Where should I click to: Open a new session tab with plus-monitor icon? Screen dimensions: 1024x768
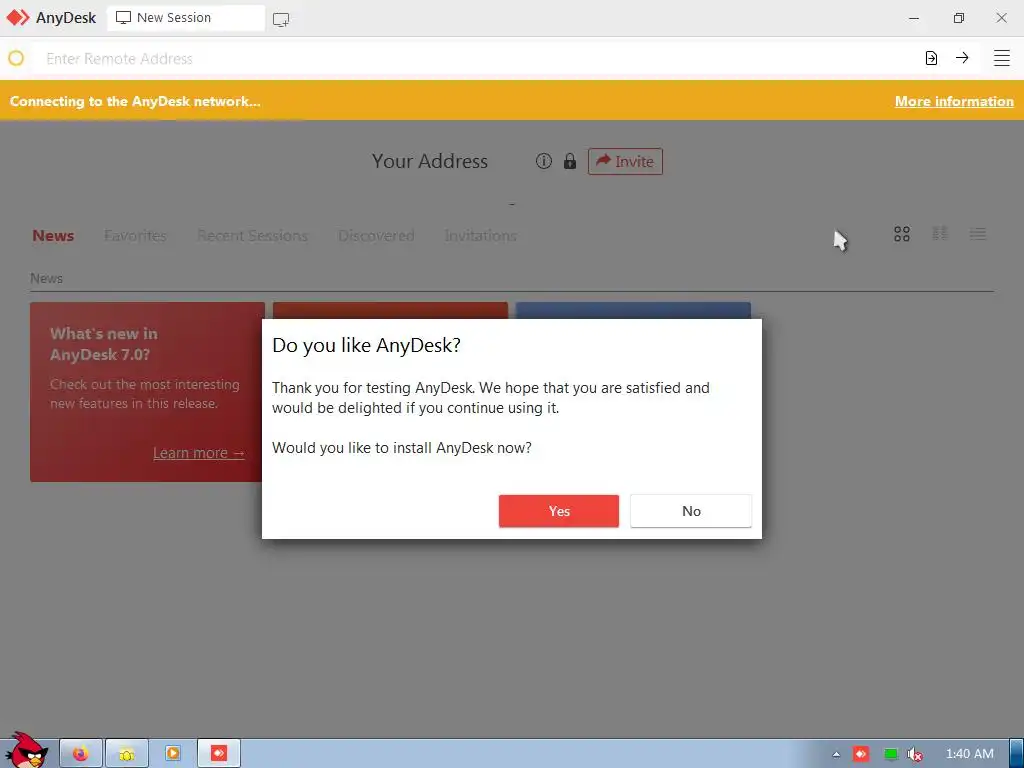click(x=281, y=20)
